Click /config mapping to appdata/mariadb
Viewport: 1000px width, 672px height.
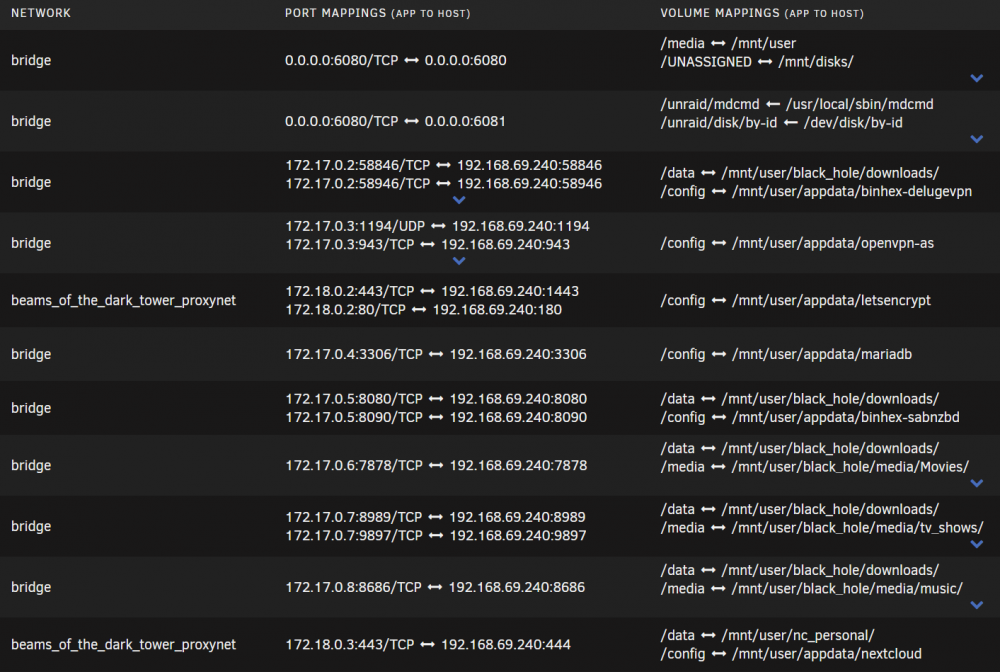[786, 354]
